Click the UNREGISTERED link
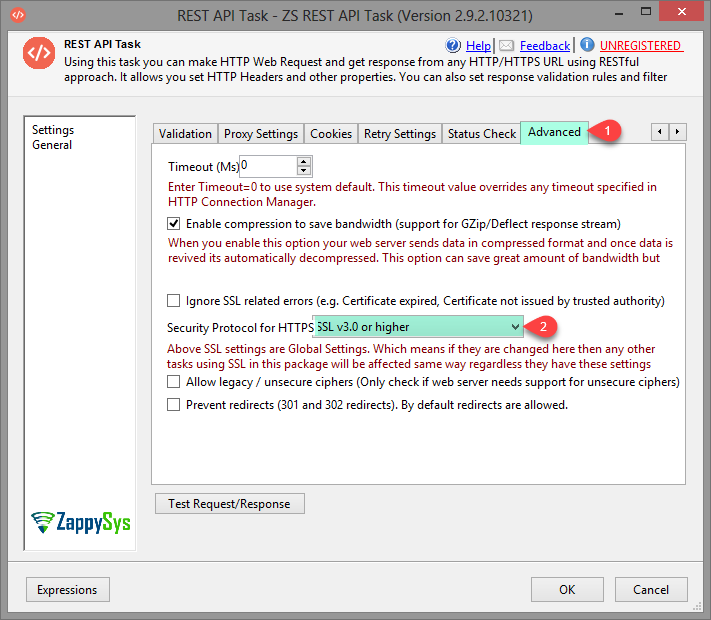Viewport: 711px width, 620px height. (640, 46)
